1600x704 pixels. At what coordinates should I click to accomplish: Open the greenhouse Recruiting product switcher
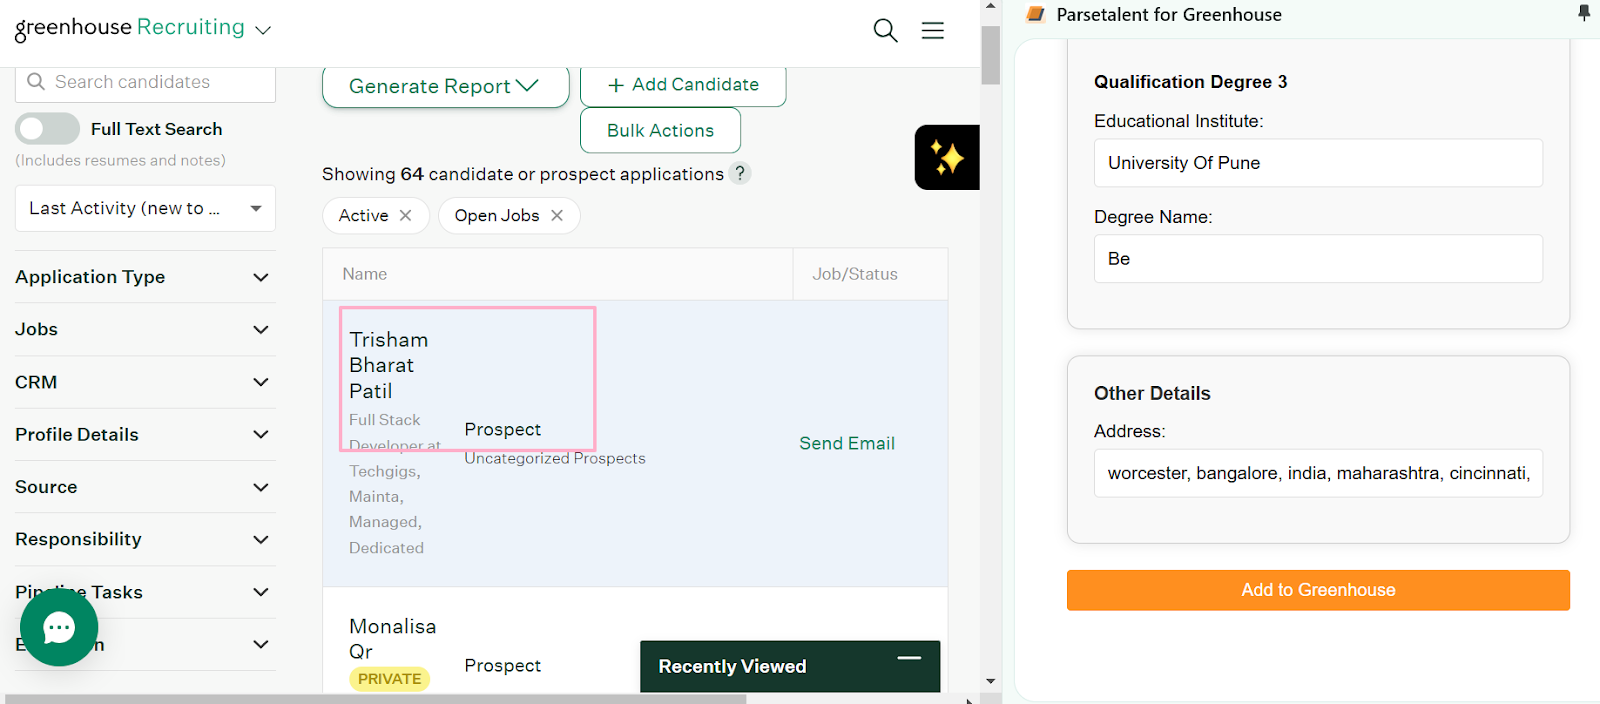coord(143,28)
